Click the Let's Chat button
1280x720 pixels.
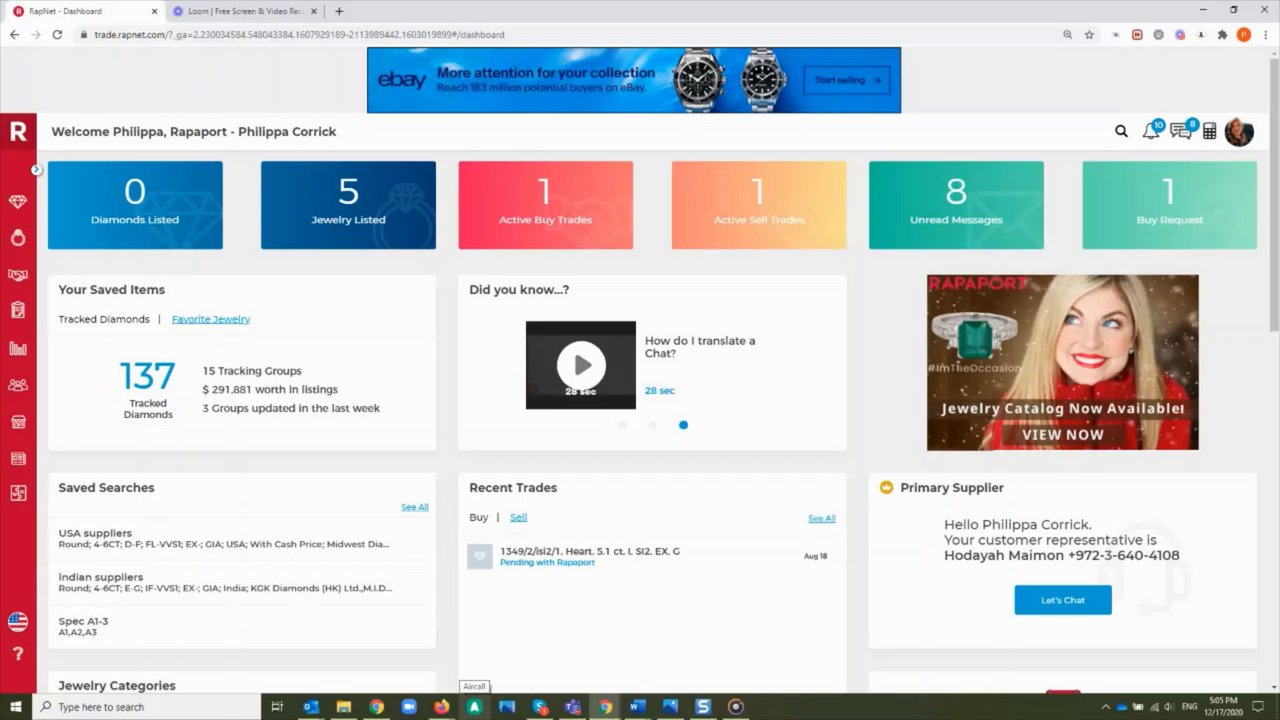click(x=1063, y=600)
